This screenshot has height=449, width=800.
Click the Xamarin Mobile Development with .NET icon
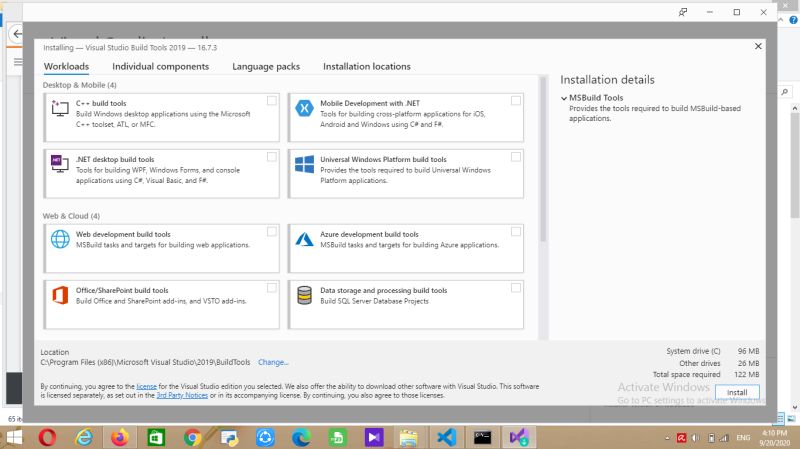coord(304,108)
